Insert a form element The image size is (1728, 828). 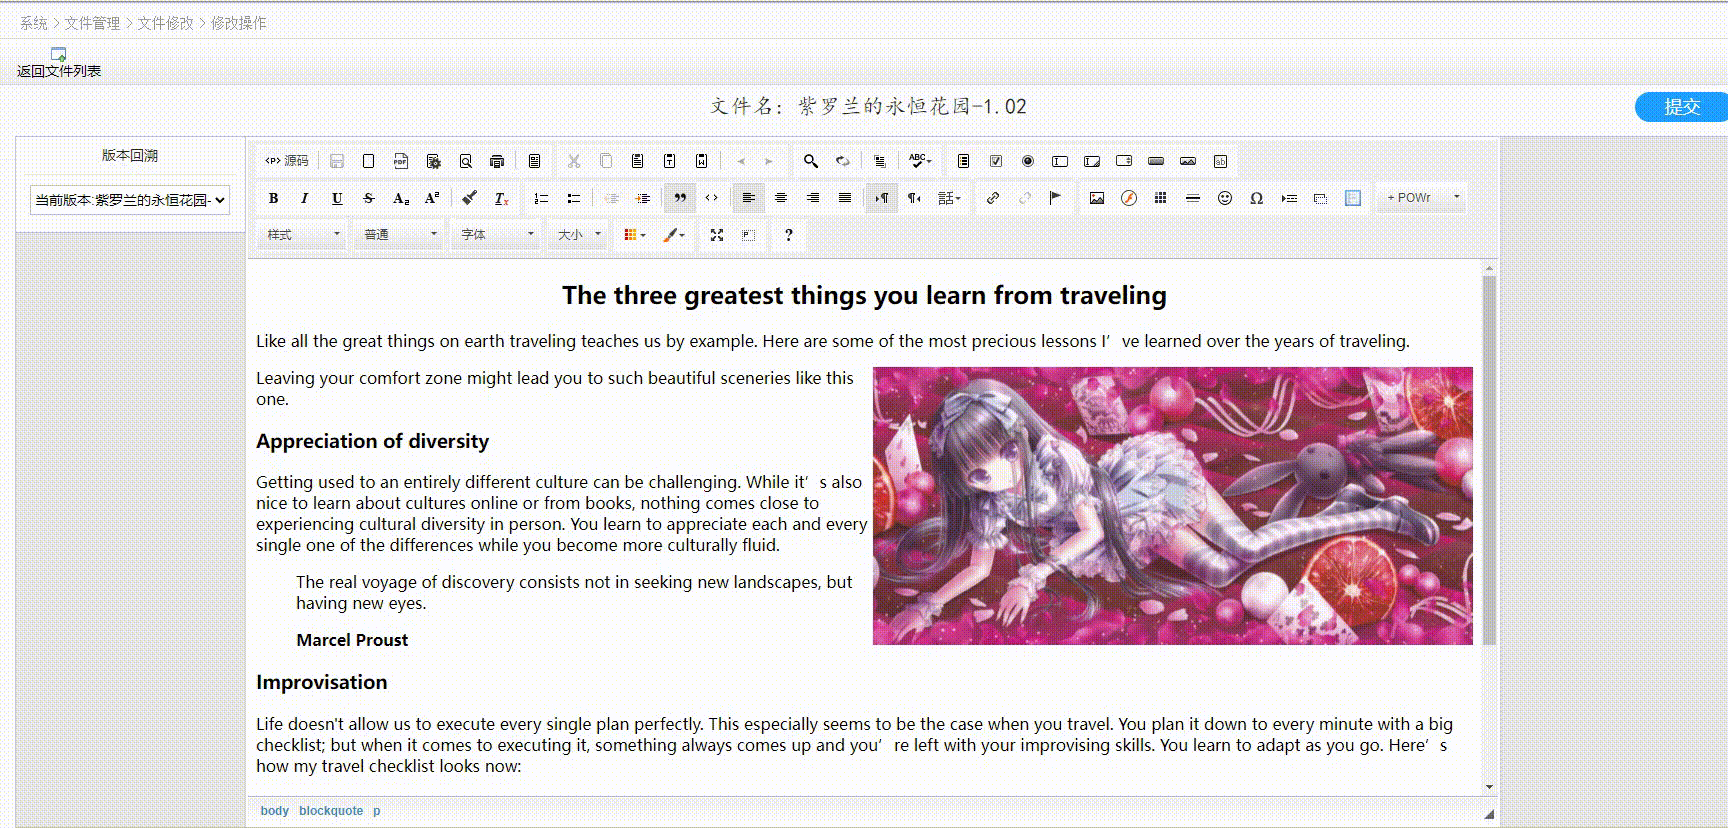pos(964,161)
